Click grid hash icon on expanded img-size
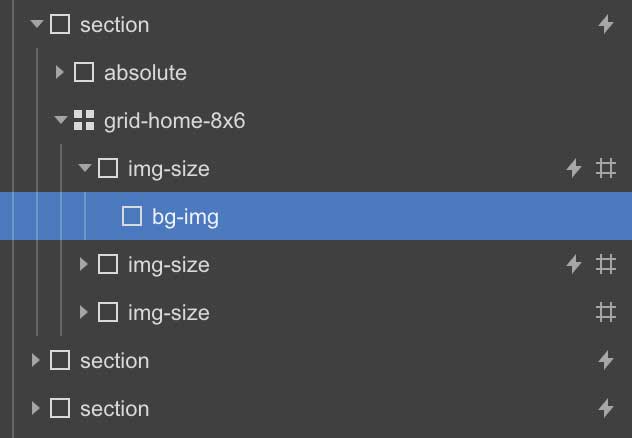The image size is (632, 438). pyautogui.click(x=606, y=168)
